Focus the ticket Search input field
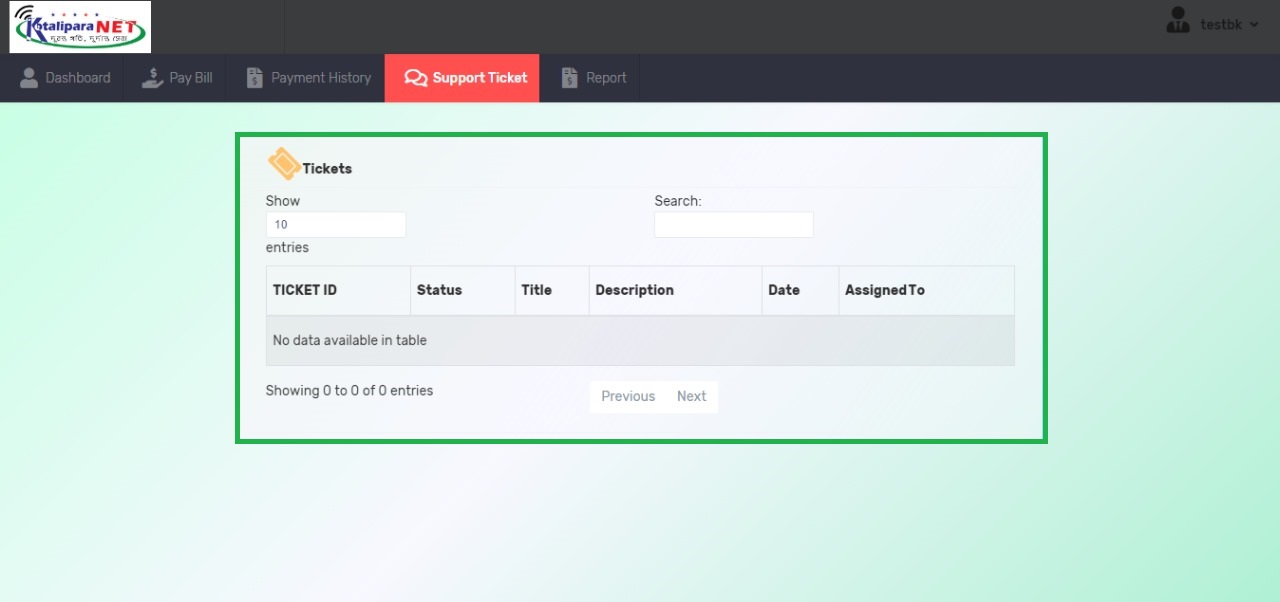 click(733, 225)
